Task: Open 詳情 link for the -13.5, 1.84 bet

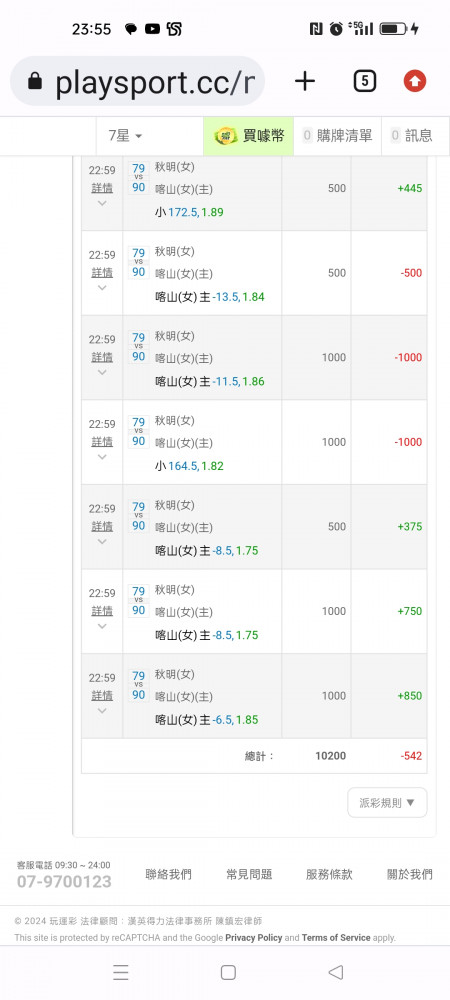Action: pos(102,272)
